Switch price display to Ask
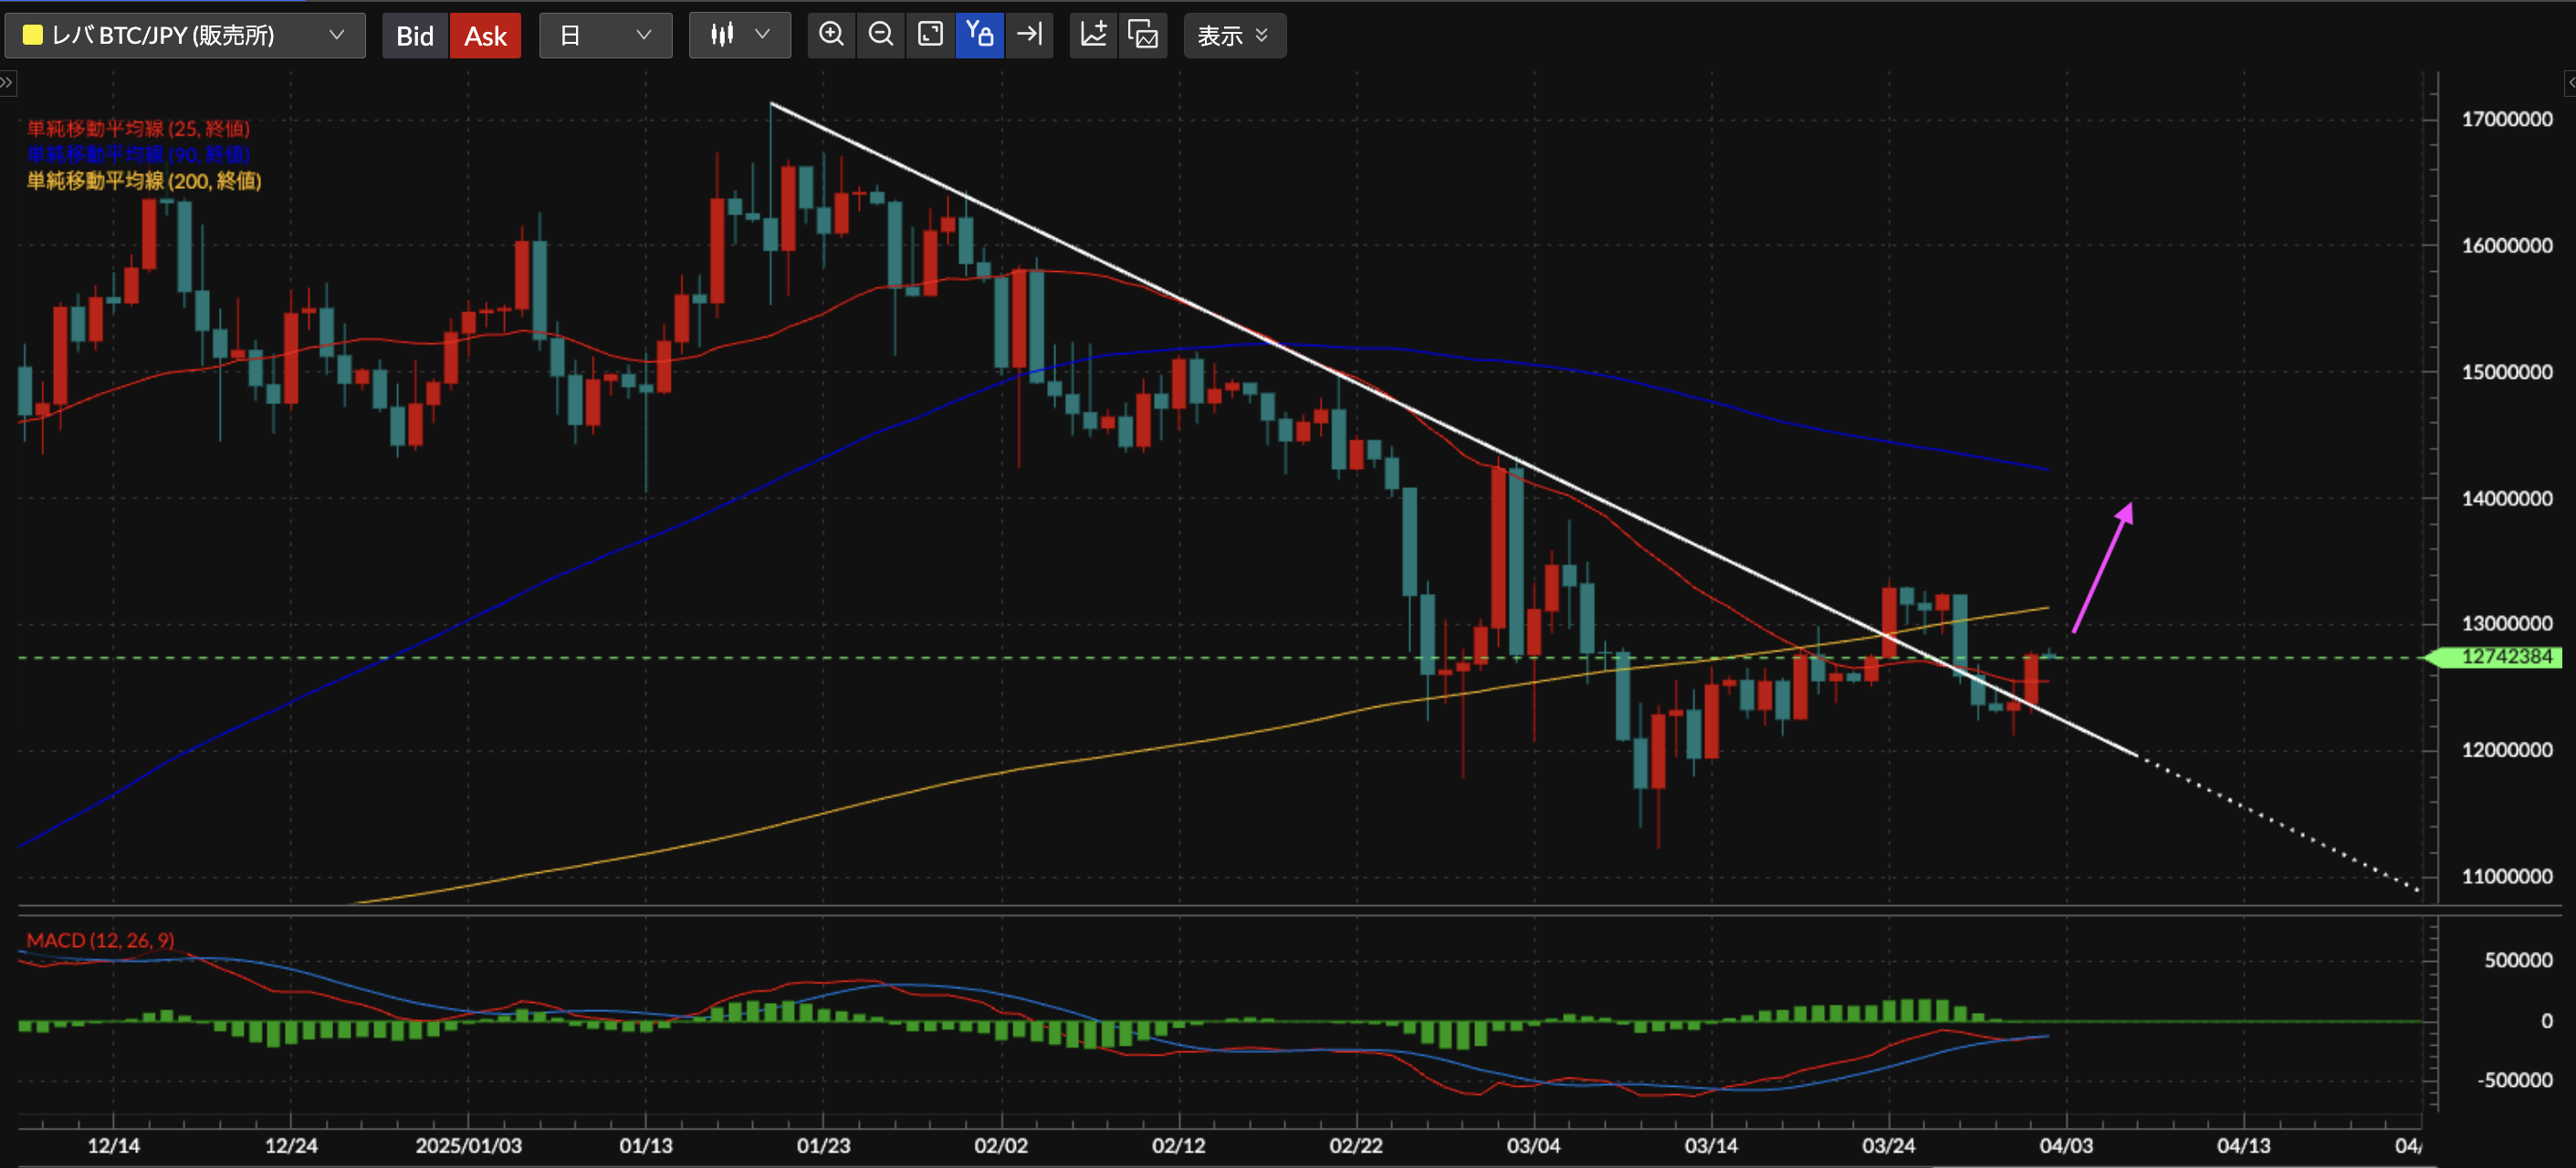 coord(485,35)
